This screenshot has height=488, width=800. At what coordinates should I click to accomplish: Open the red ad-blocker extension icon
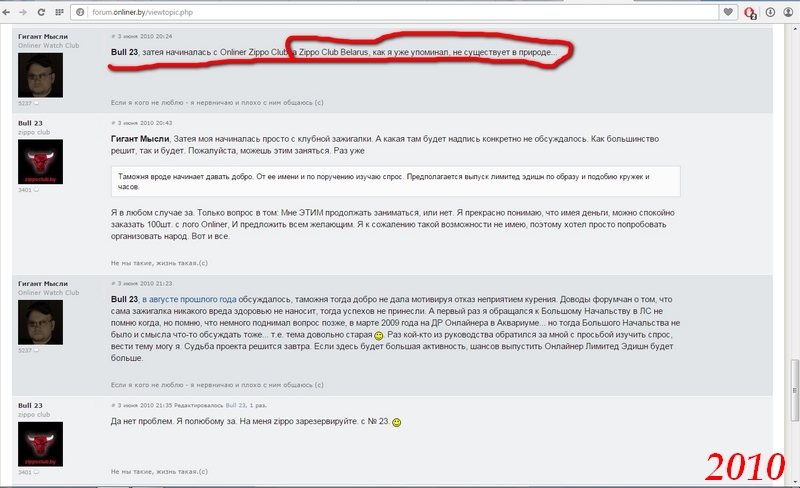750,13
